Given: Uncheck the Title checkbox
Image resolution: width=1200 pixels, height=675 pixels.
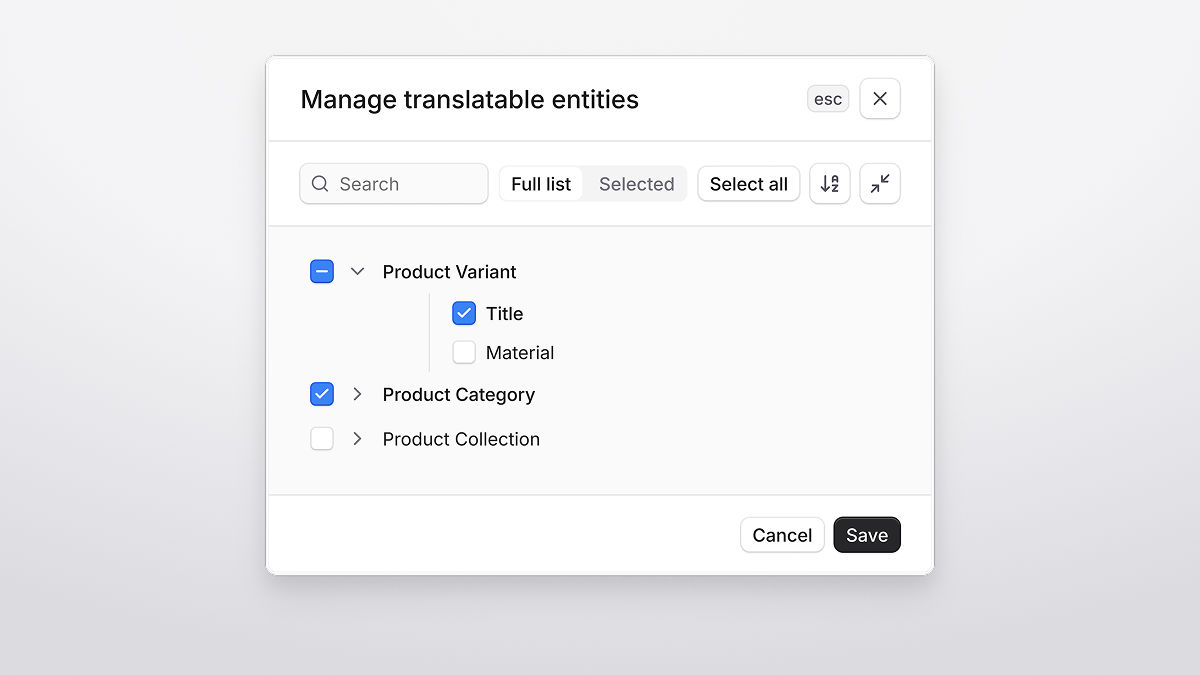Looking at the screenshot, I should (x=463, y=312).
